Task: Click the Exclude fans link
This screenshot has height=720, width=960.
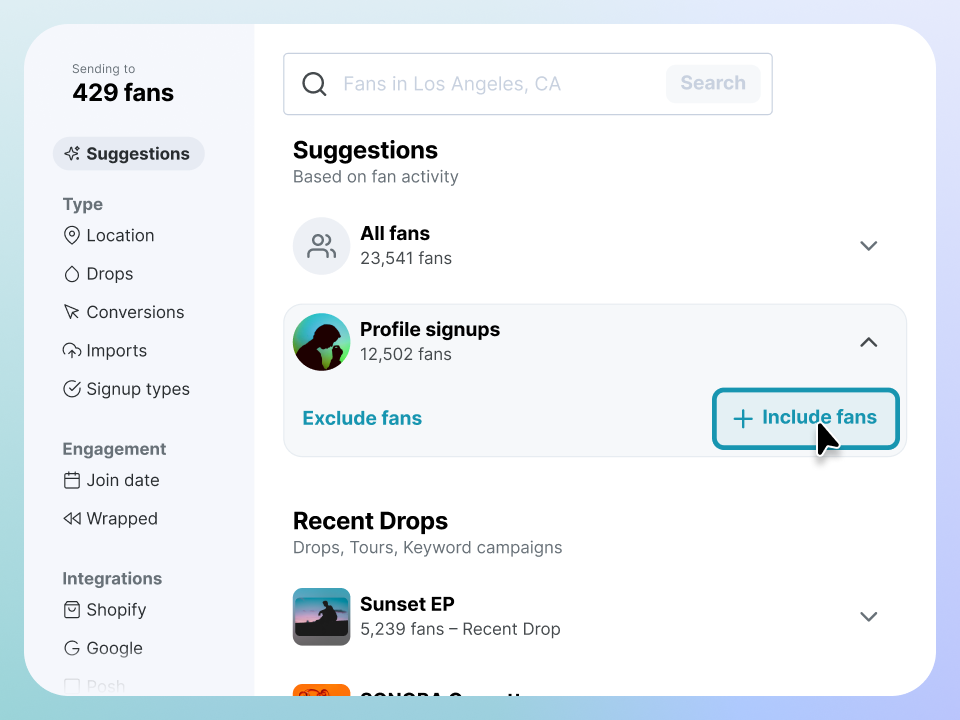Action: coord(362,418)
